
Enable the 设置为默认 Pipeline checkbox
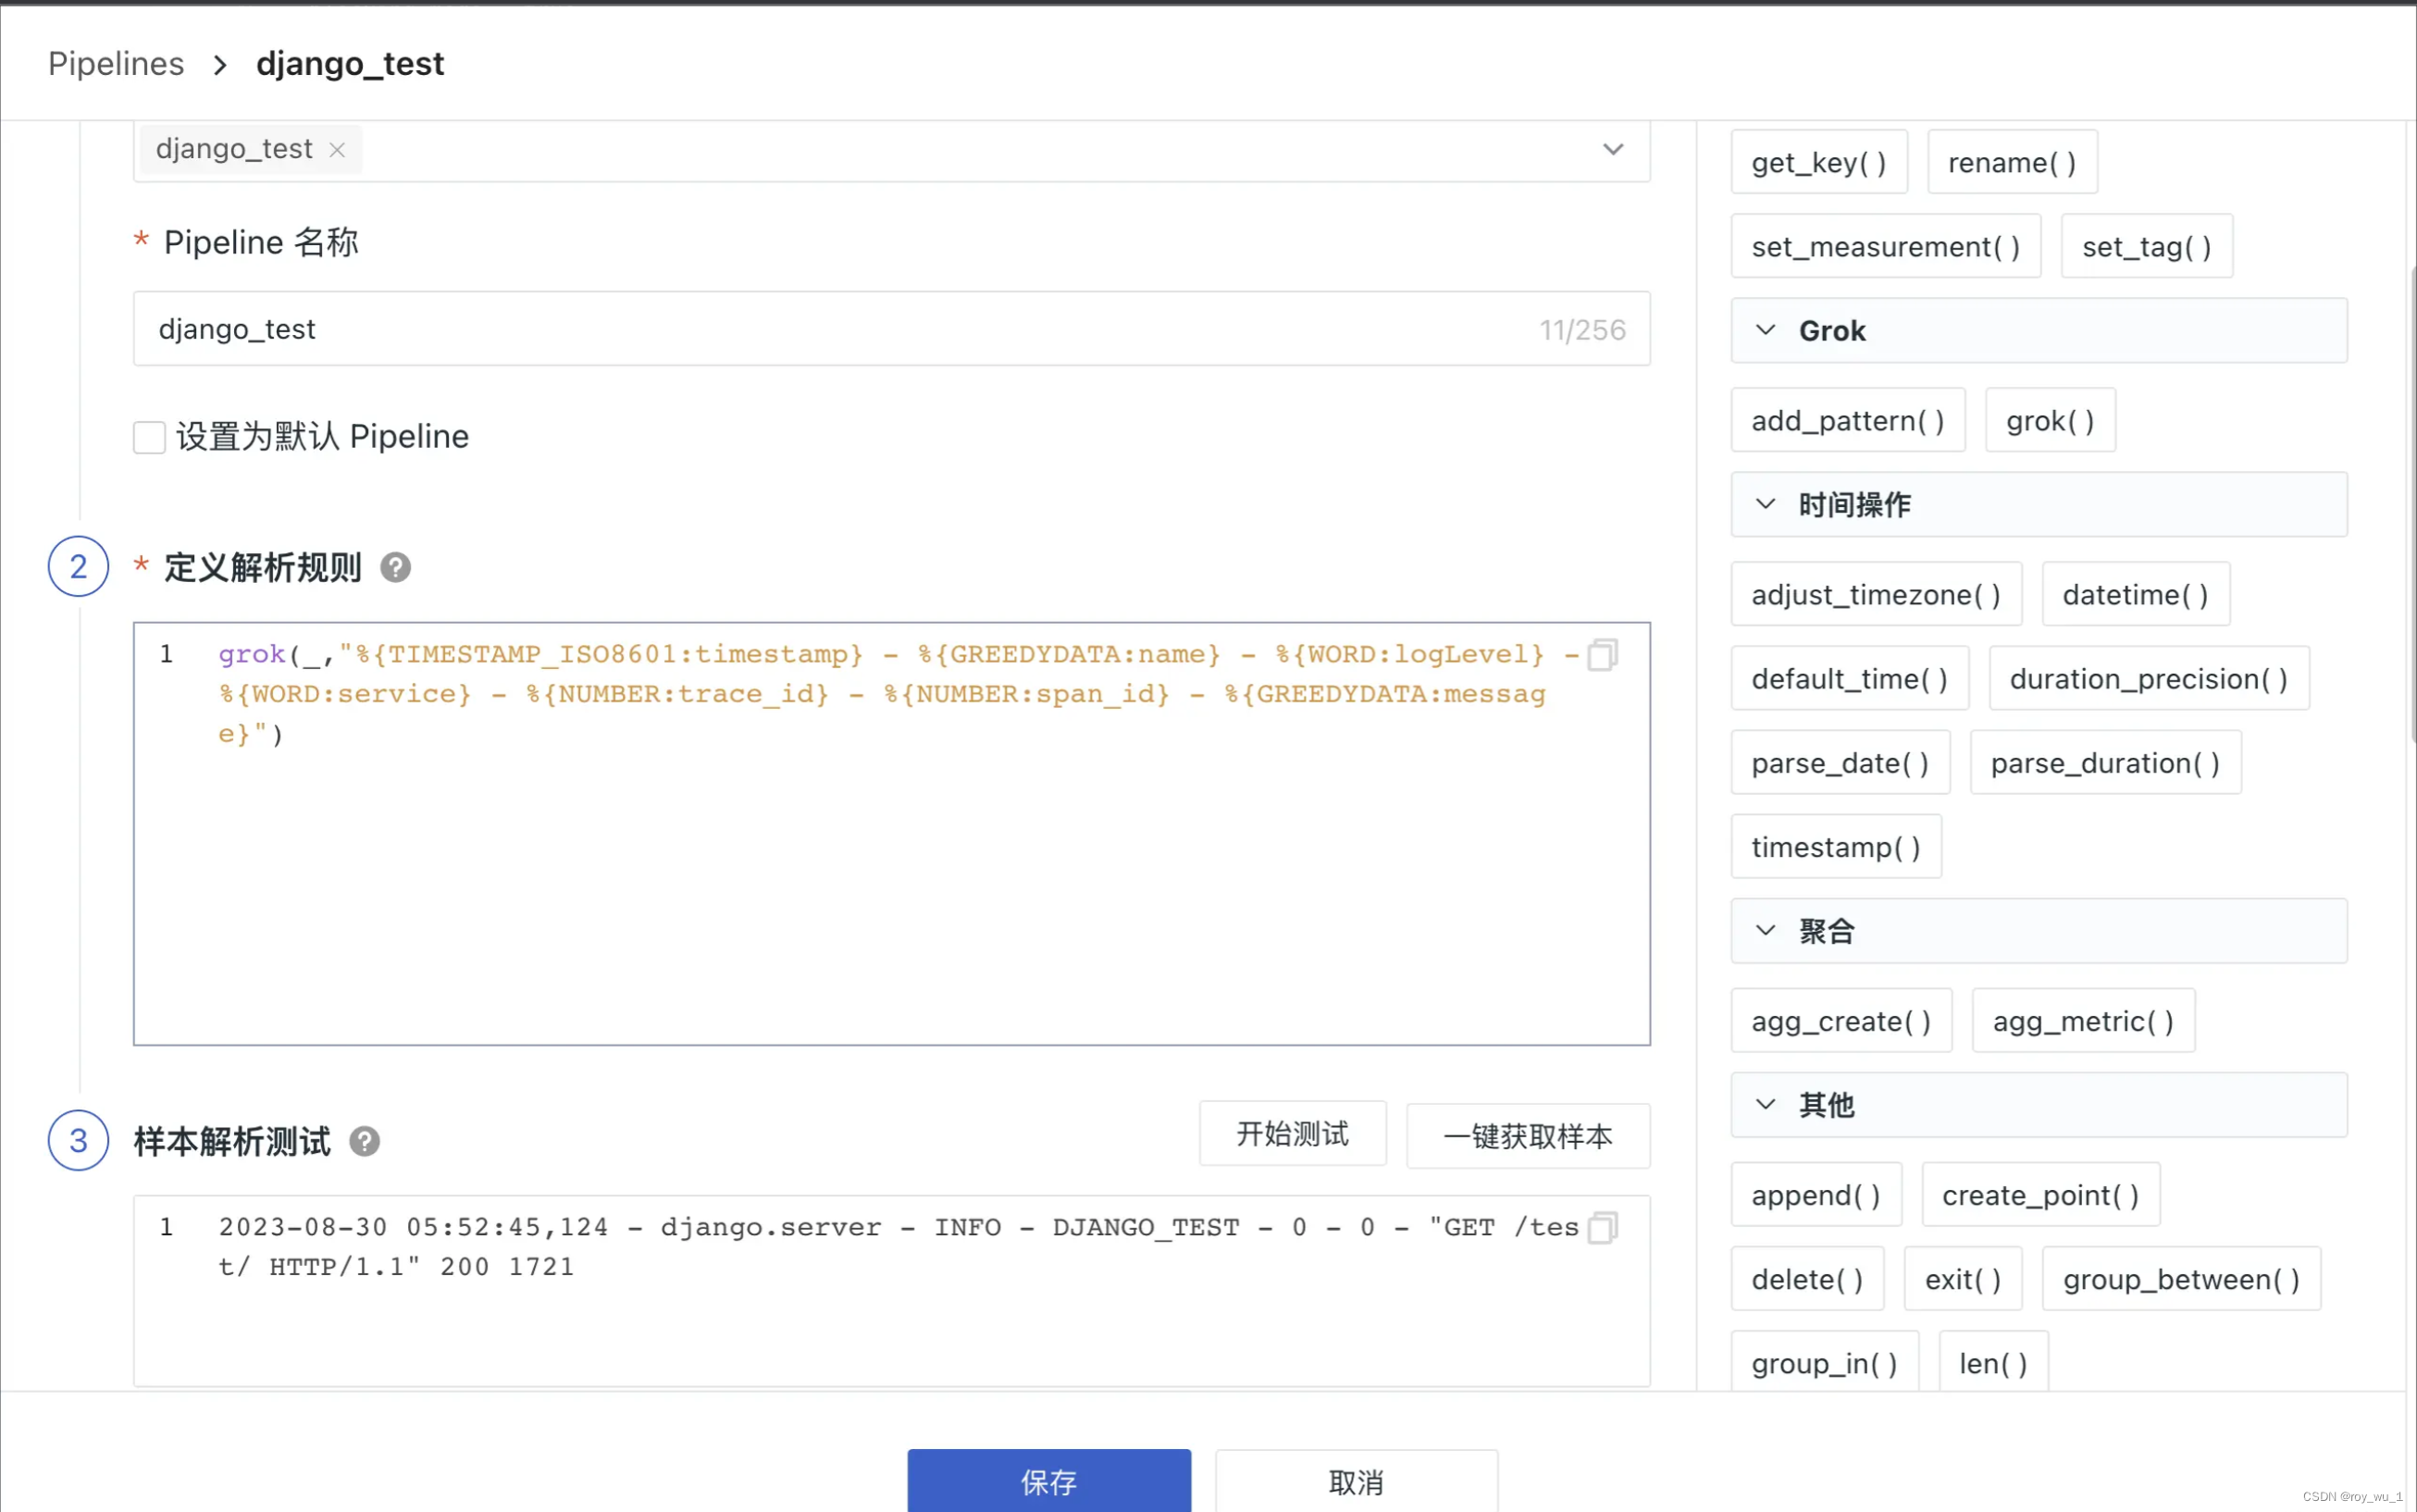(149, 437)
